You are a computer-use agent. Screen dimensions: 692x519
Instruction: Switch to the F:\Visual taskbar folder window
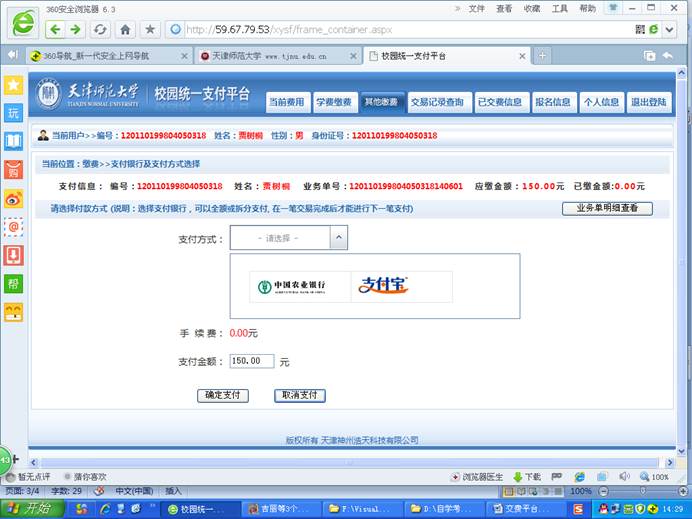(x=363, y=509)
